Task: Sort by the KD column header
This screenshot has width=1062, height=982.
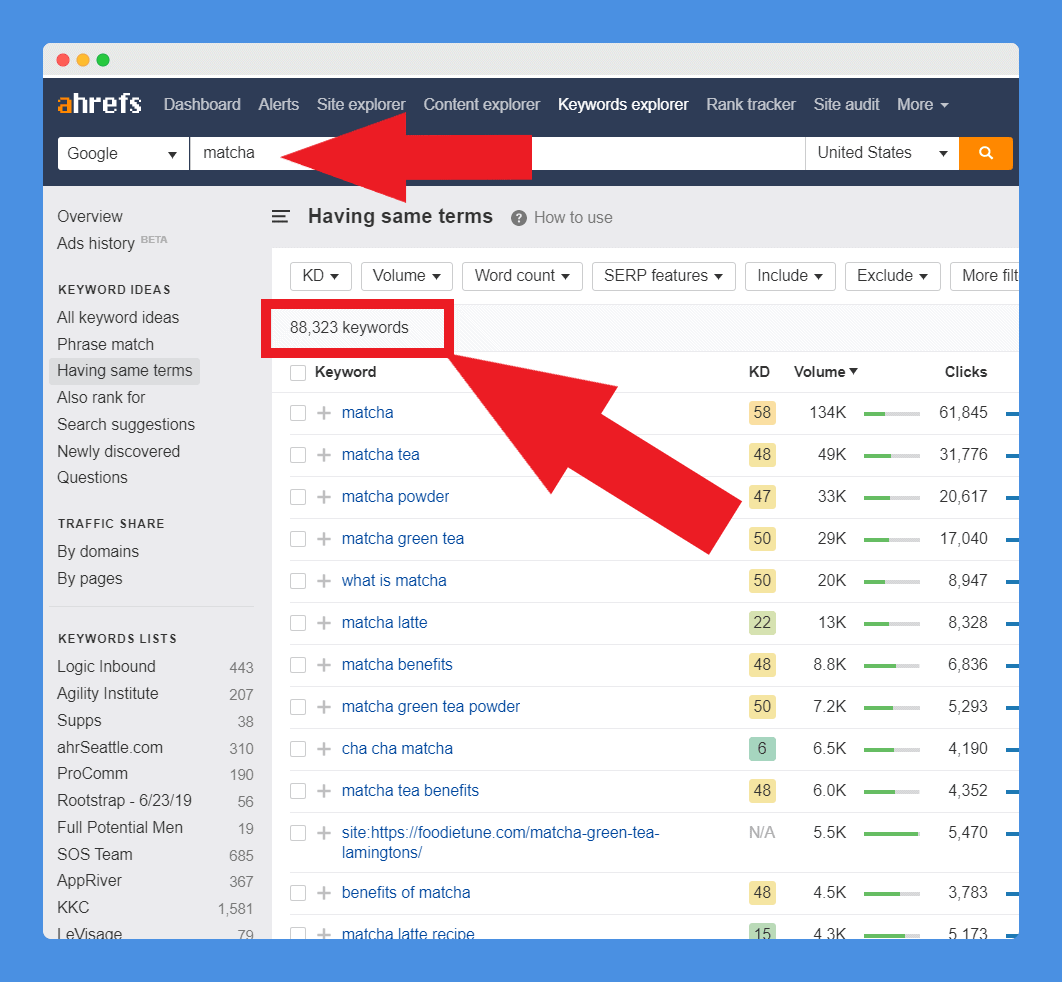Action: click(759, 372)
